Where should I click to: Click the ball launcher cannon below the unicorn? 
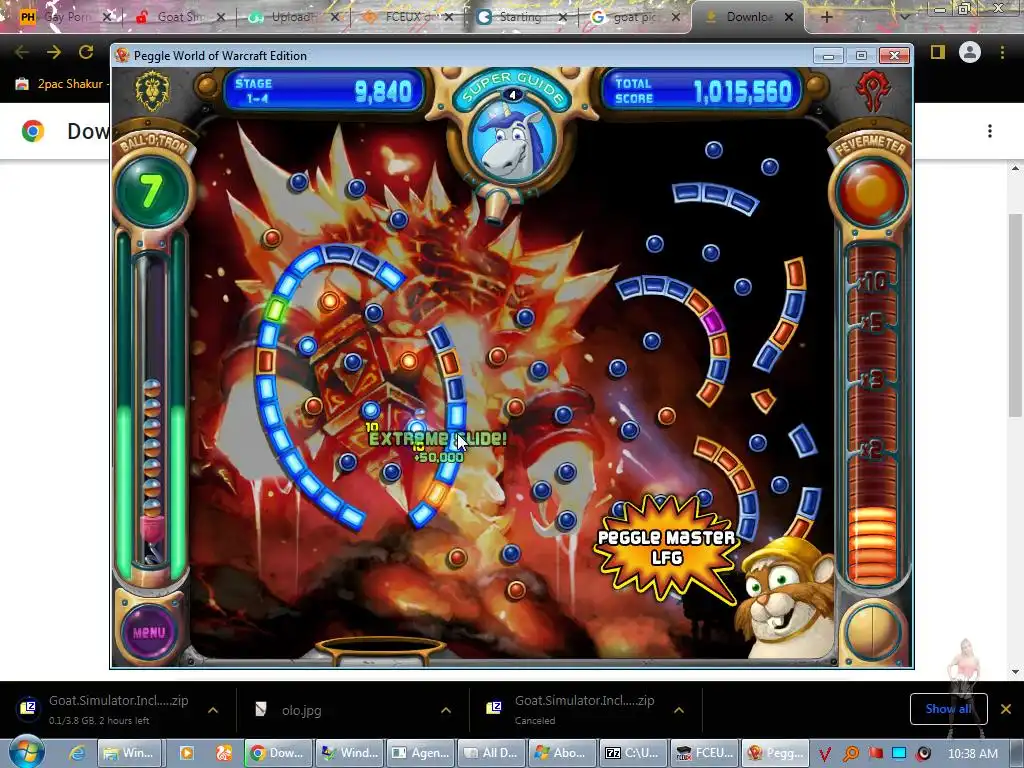(x=498, y=206)
